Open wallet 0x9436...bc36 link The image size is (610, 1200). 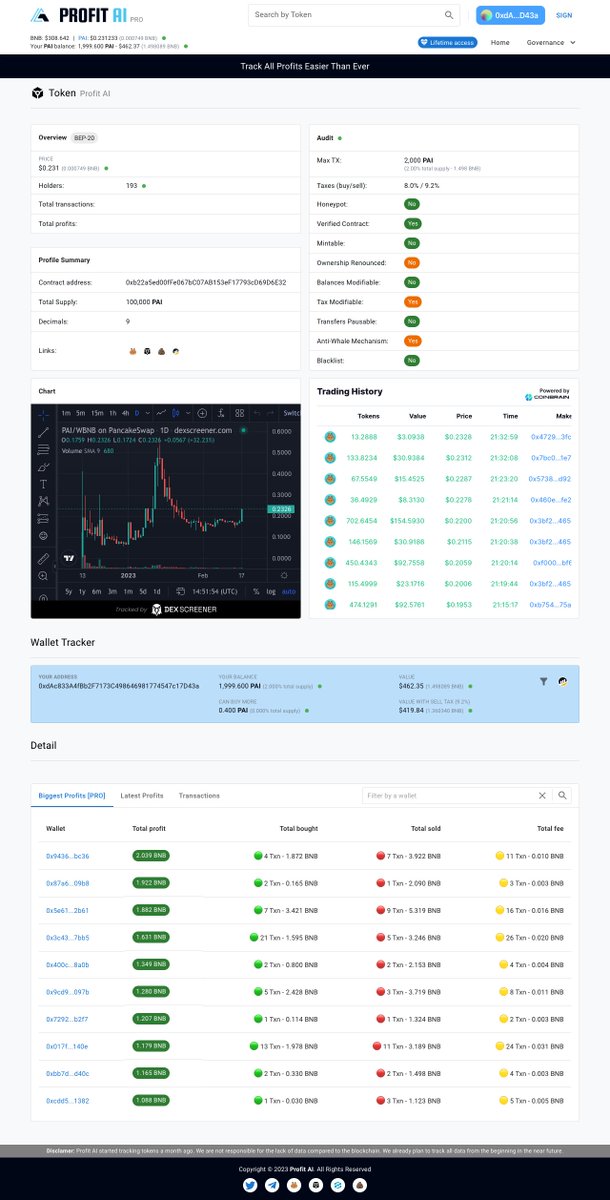67,856
